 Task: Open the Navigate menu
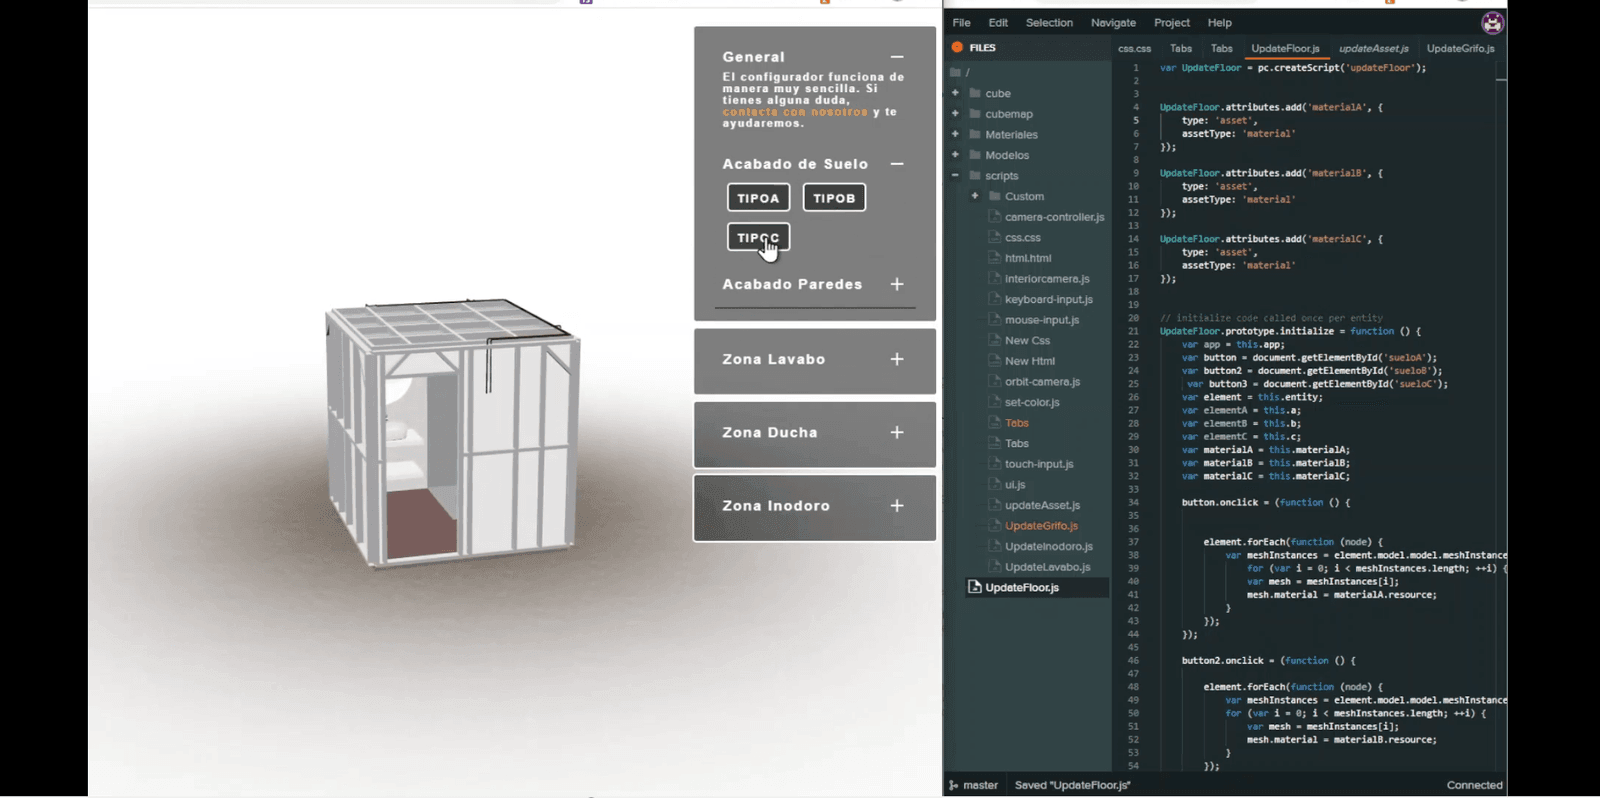[x=1113, y=23]
